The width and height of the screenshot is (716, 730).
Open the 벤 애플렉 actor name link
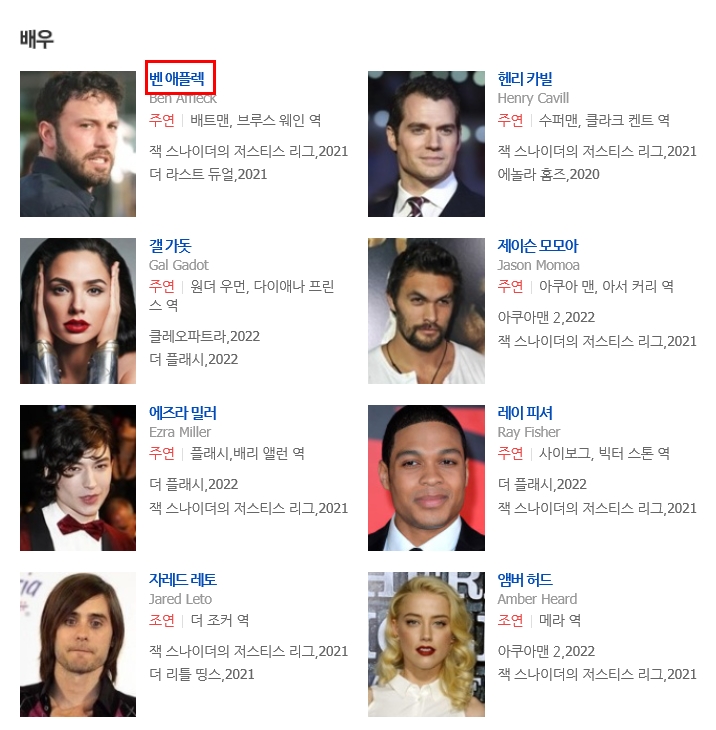[x=176, y=79]
